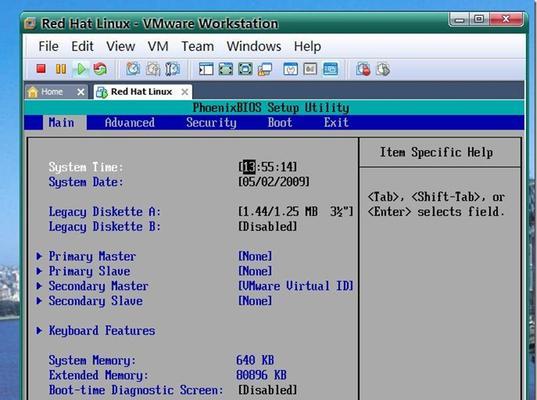Open the Snapshot Manager toolbar icon
The image size is (537, 400).
point(172,69)
